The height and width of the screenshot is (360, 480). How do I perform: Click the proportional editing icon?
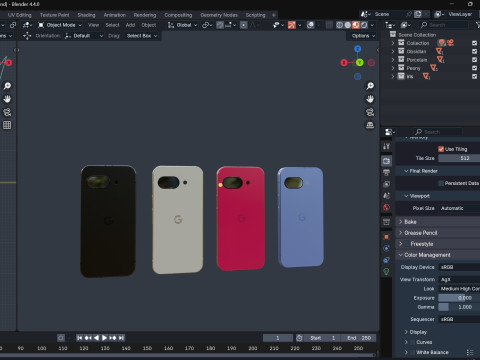coord(244,25)
